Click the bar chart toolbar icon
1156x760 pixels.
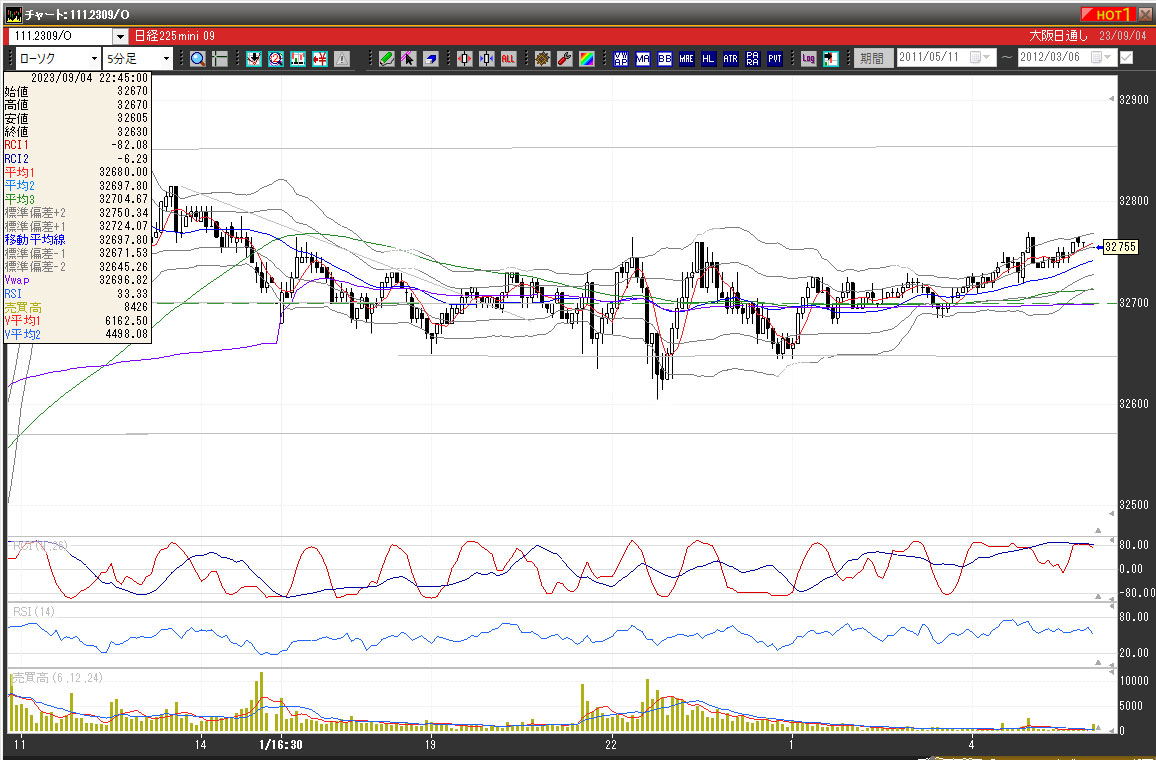(x=298, y=59)
